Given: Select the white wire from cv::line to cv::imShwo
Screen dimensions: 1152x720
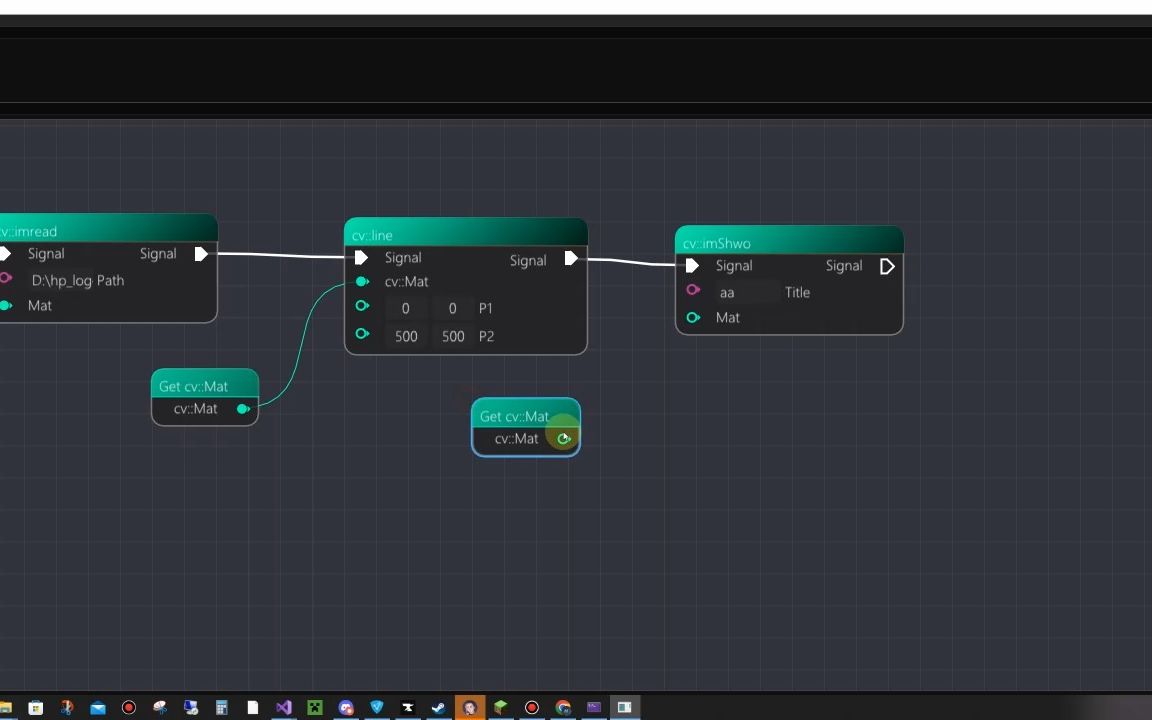Looking at the screenshot, I should point(632,262).
